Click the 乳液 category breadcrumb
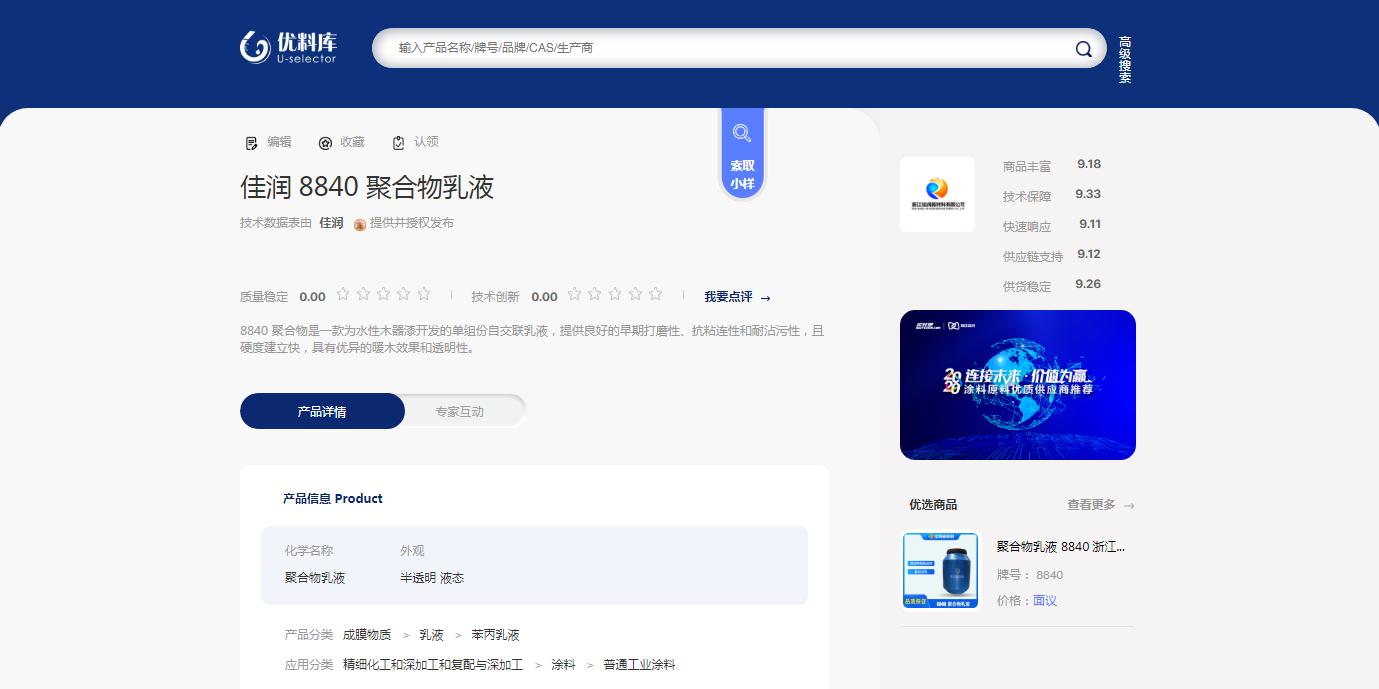Image resolution: width=1379 pixels, height=689 pixels. tap(431, 635)
